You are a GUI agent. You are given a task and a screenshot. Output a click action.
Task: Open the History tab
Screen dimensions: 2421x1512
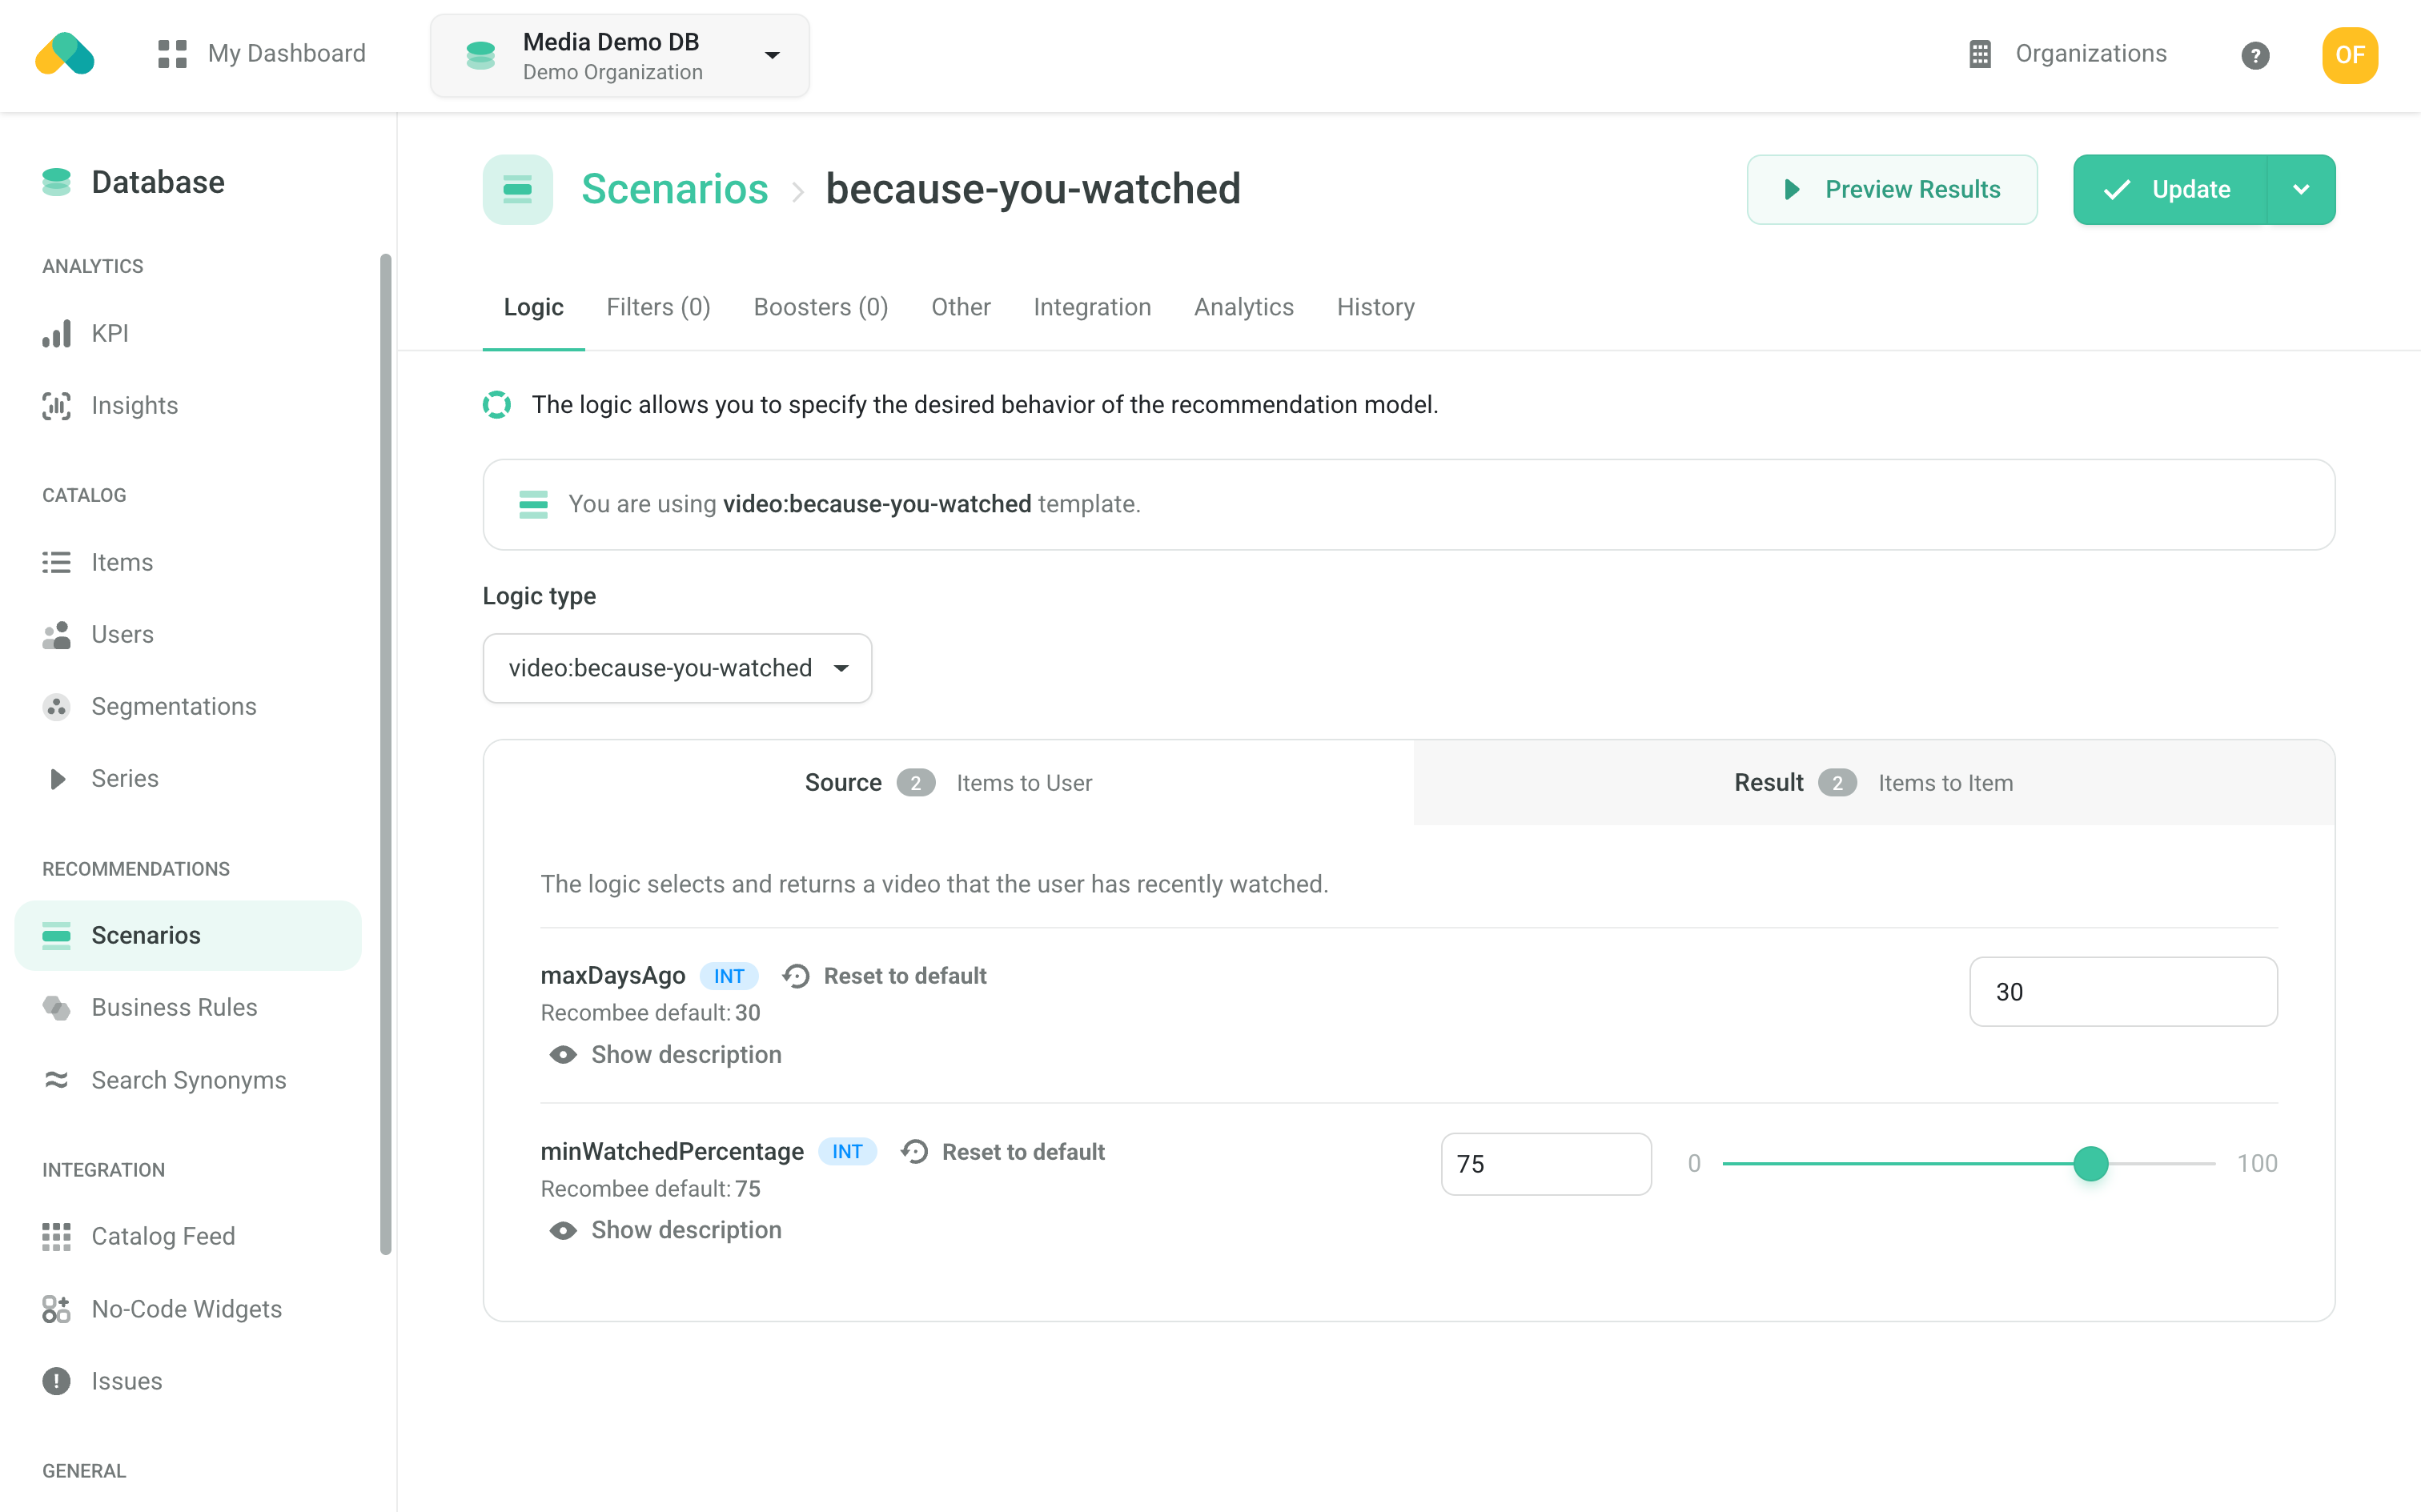click(1375, 307)
